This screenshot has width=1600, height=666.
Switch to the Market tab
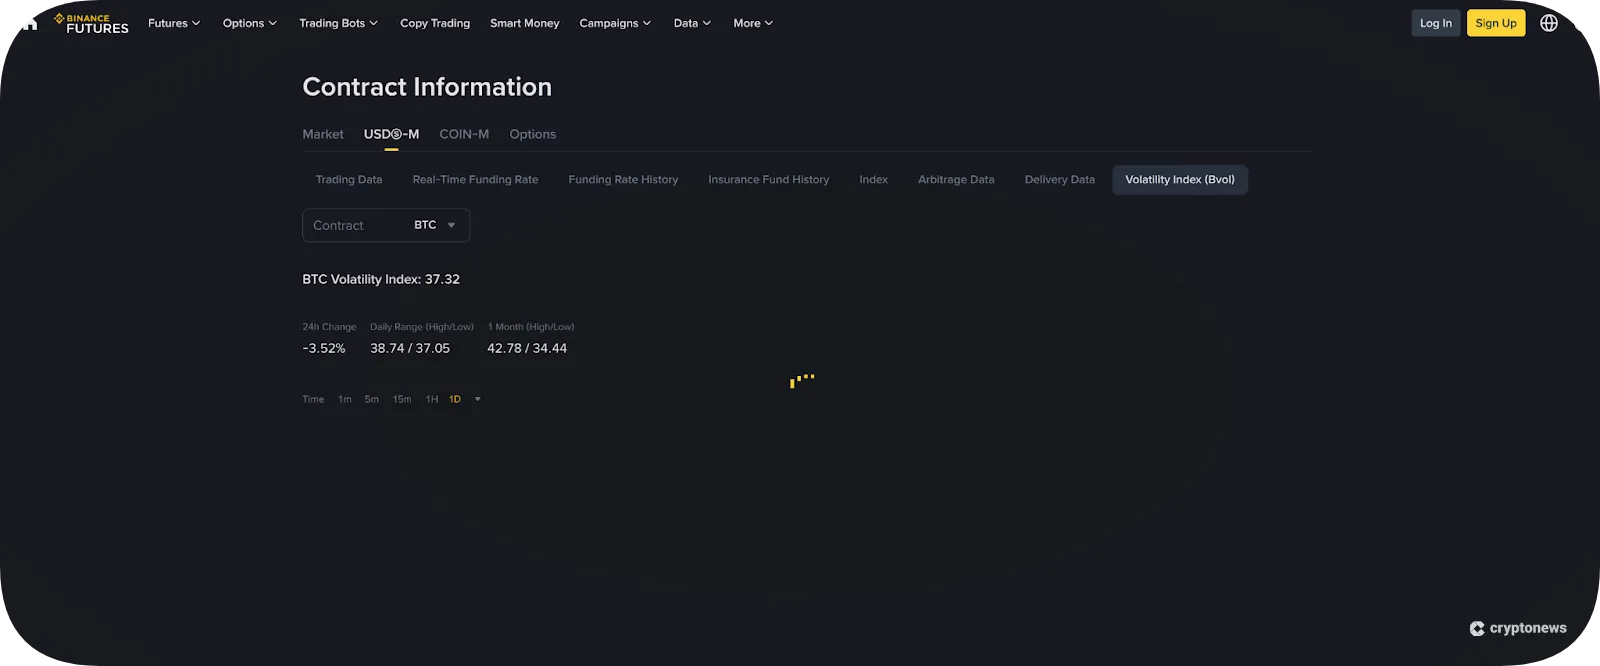coord(323,134)
